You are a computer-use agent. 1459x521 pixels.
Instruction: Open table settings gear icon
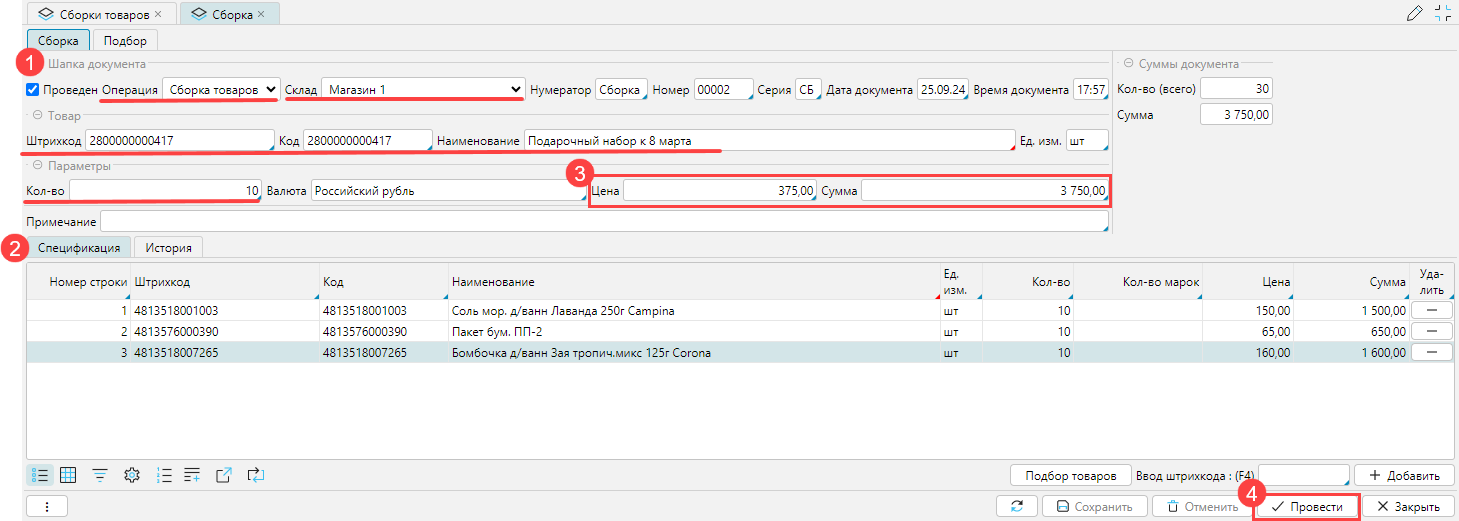click(131, 475)
